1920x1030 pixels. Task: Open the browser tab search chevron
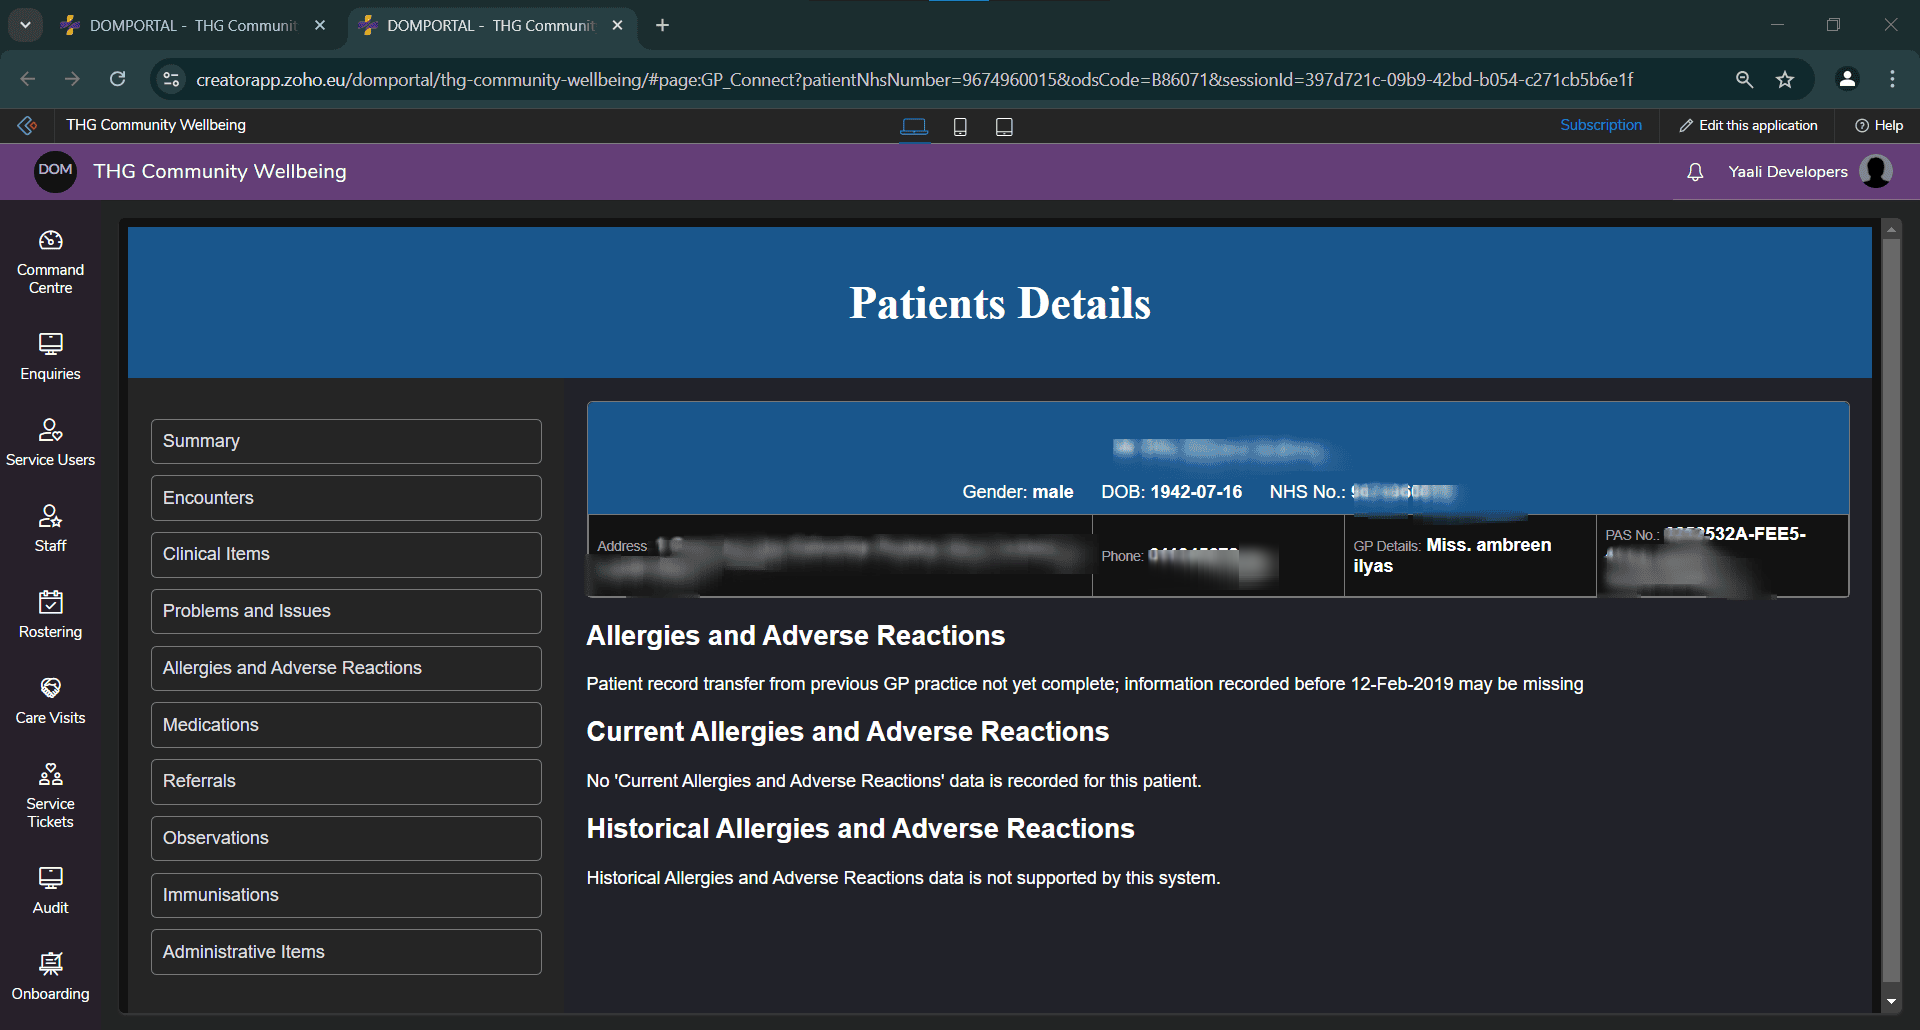click(x=25, y=25)
